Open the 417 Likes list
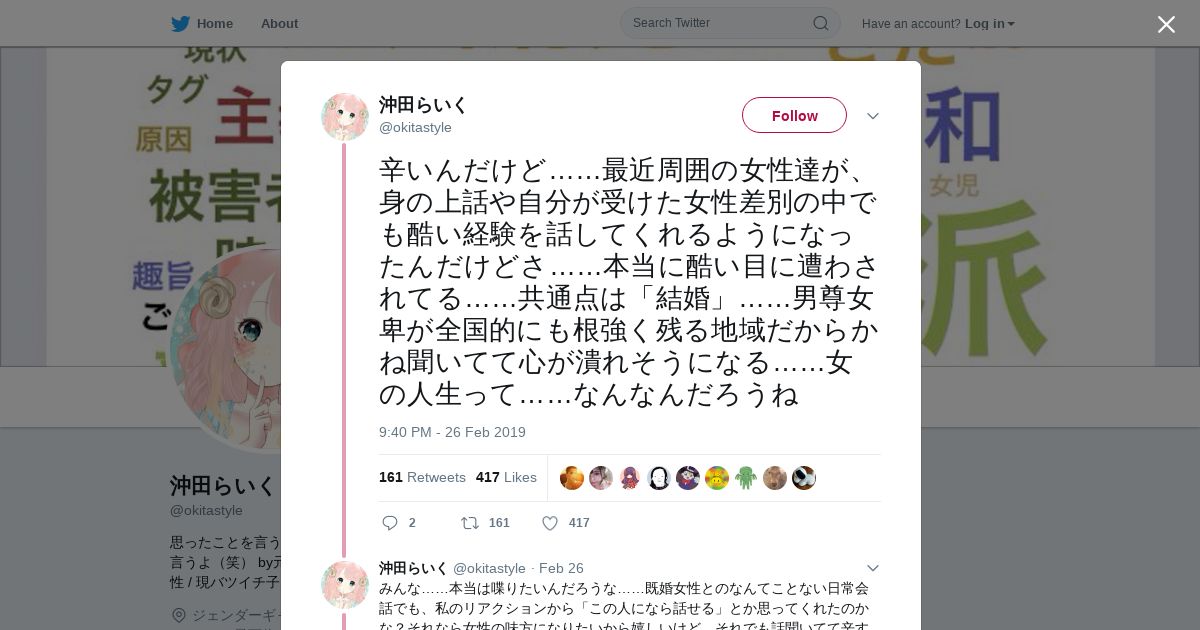 (506, 477)
